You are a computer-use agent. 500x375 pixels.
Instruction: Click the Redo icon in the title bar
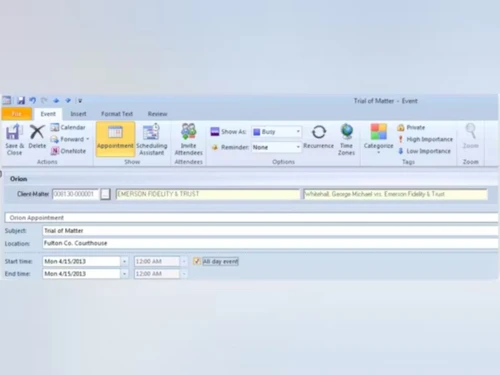click(x=44, y=100)
